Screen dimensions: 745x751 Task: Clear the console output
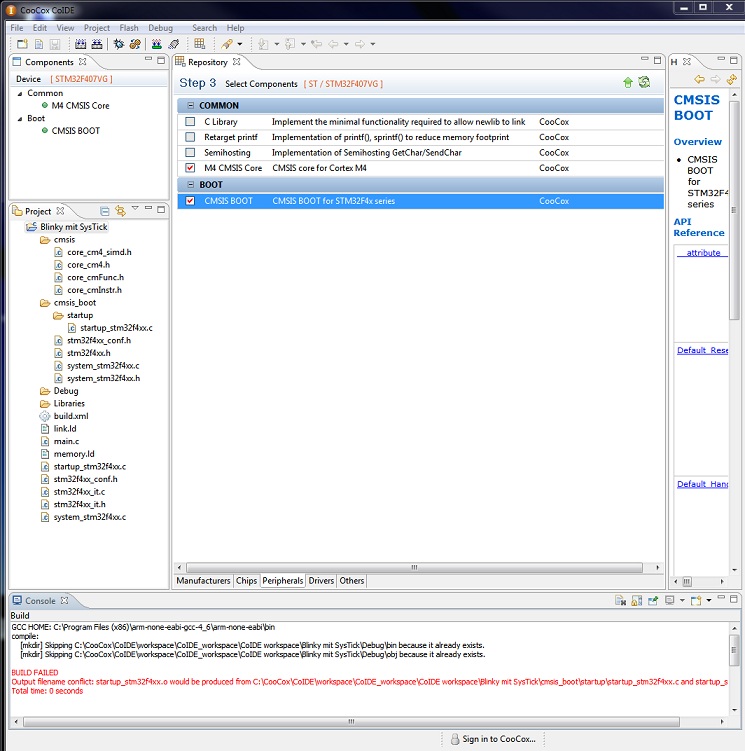click(620, 601)
